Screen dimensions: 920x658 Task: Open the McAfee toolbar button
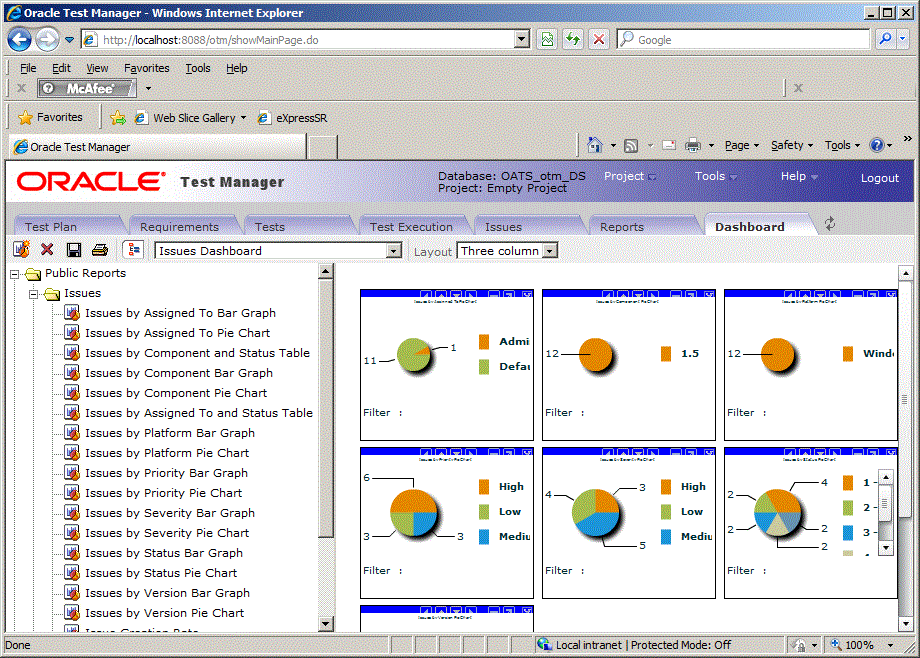87,89
